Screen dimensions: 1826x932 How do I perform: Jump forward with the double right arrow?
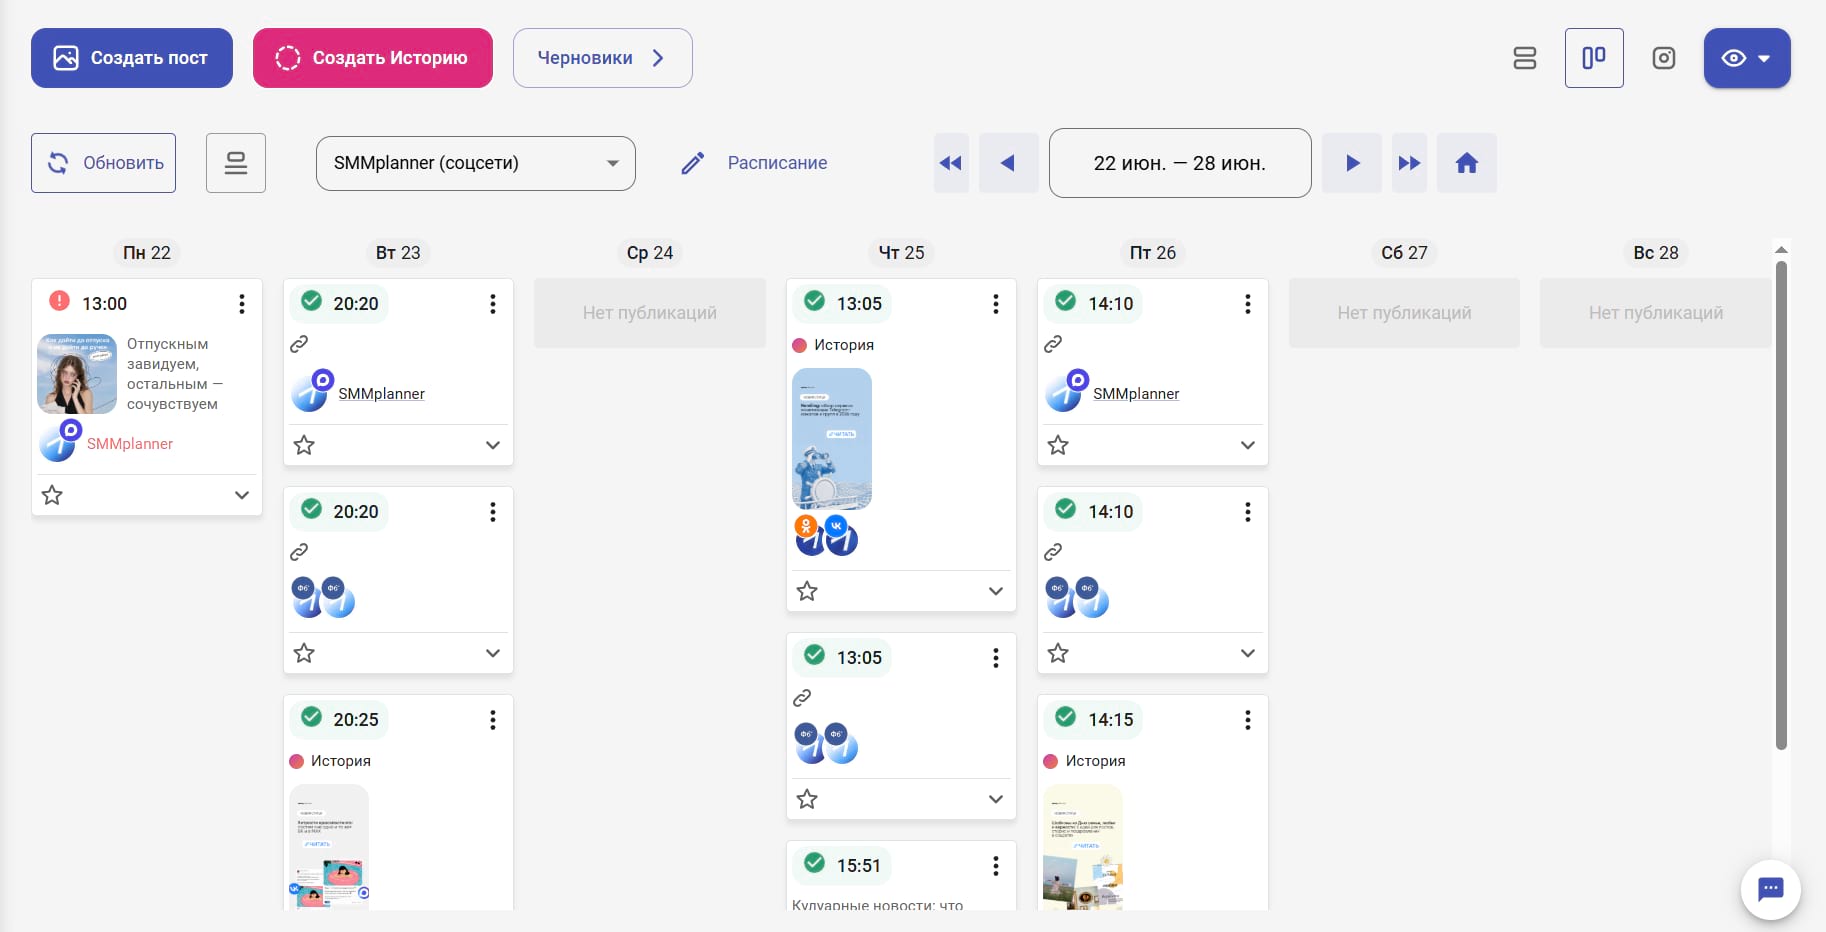tap(1409, 163)
